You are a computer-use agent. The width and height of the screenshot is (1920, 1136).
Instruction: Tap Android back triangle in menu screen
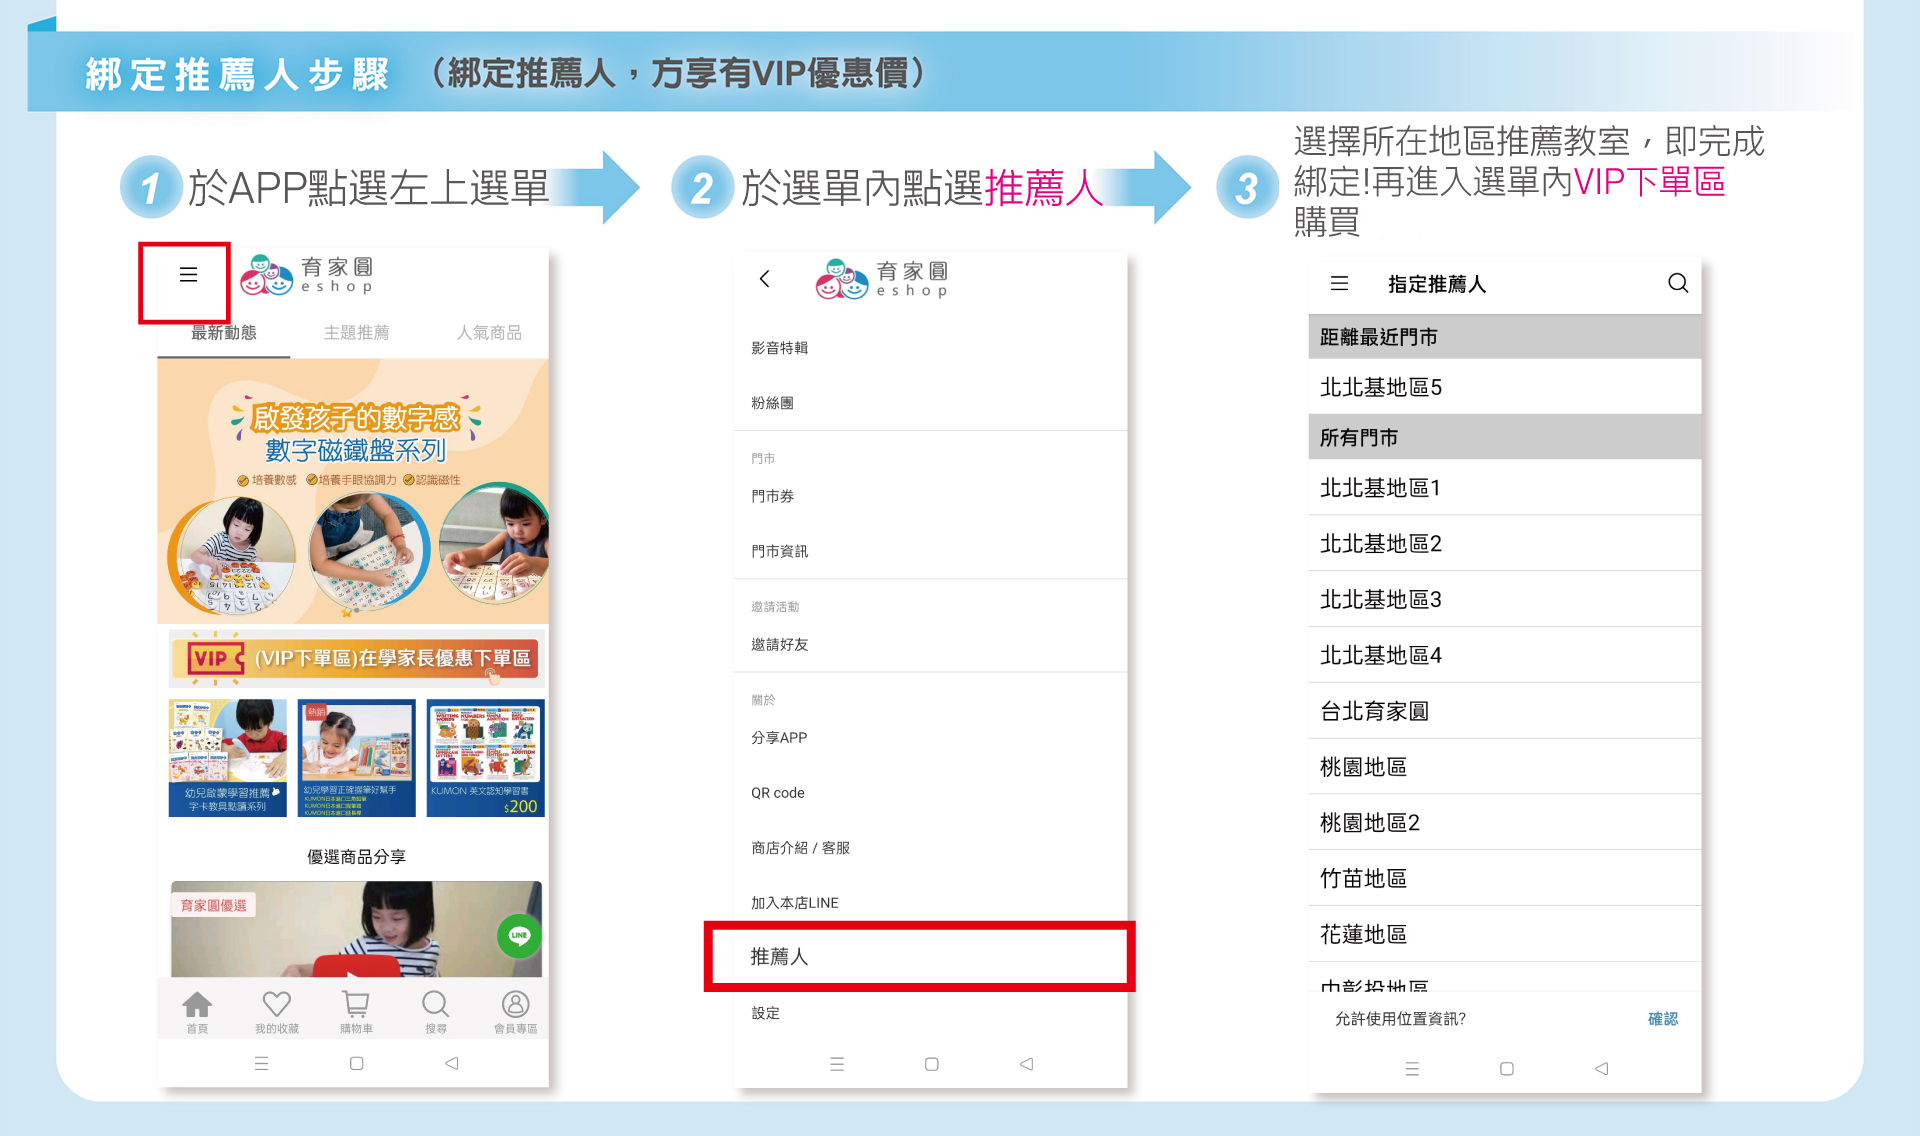click(x=1026, y=1064)
